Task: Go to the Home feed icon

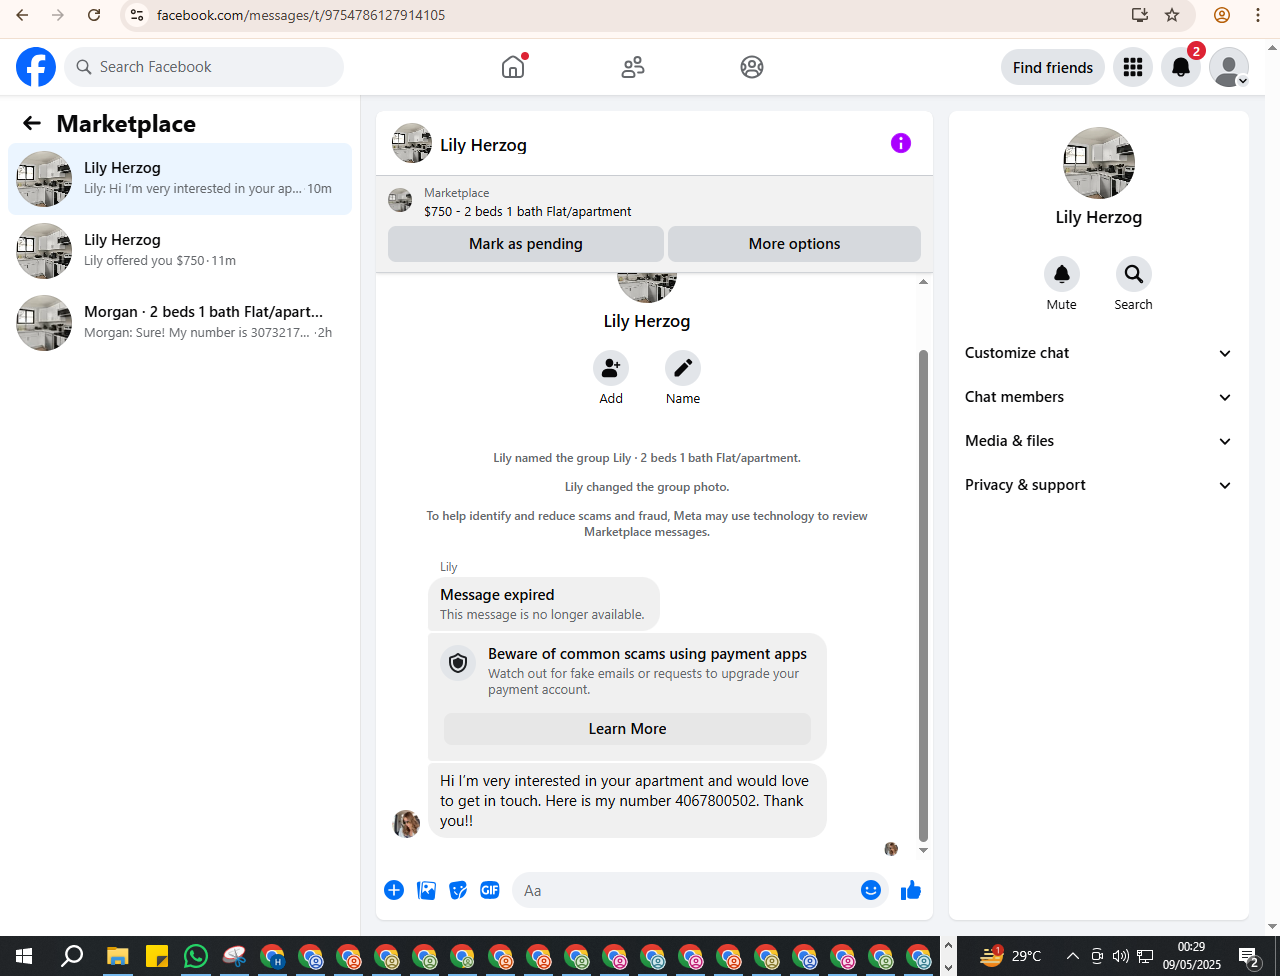Action: [513, 67]
